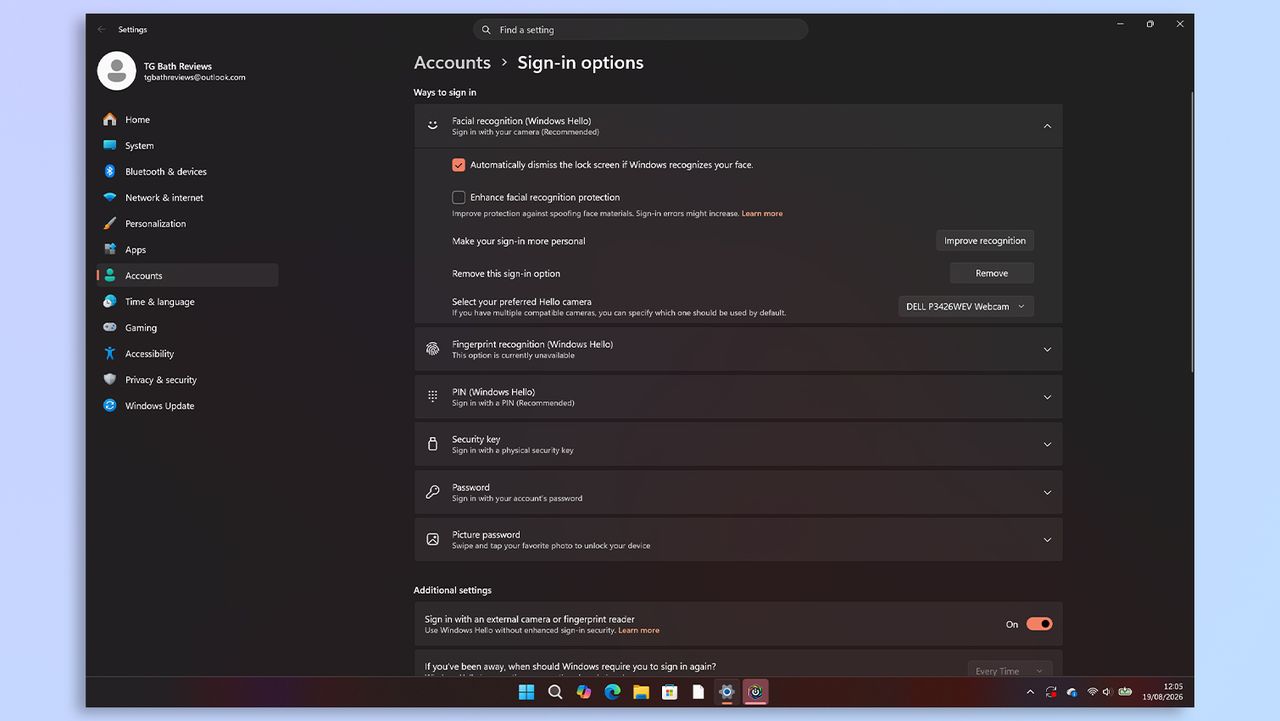This screenshot has height=721, width=1280.
Task: Open File Explorer from taskbar
Action: (641, 692)
